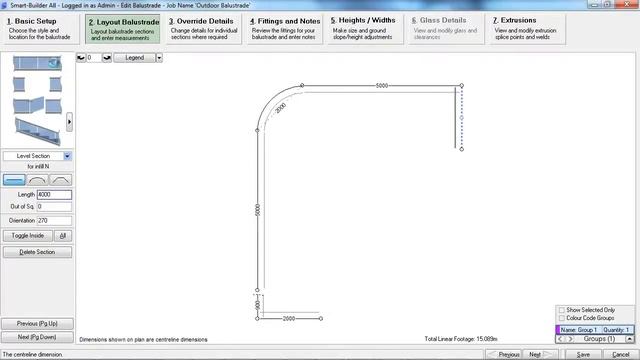Screen dimensions: 640x360
Task: Click the end node of the dotted section
Action: click(x=462, y=149)
